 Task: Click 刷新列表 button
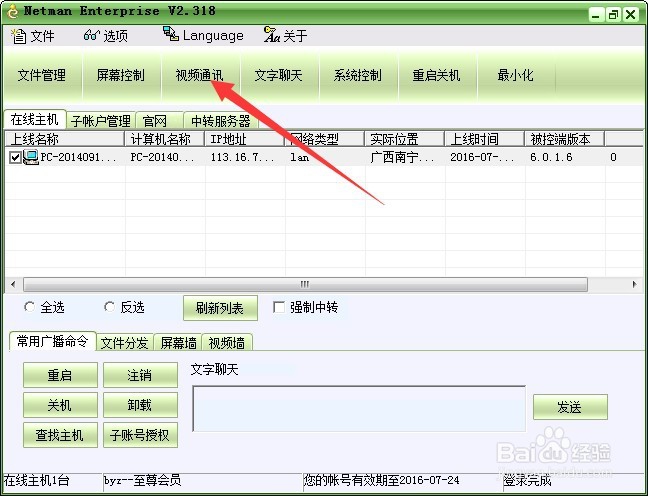coord(220,308)
